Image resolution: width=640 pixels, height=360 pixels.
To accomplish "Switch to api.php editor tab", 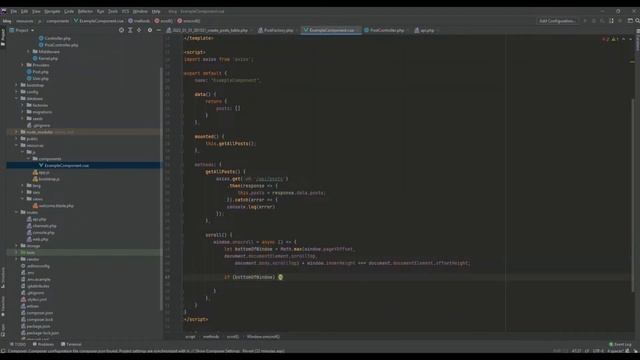I will tap(424, 30).
